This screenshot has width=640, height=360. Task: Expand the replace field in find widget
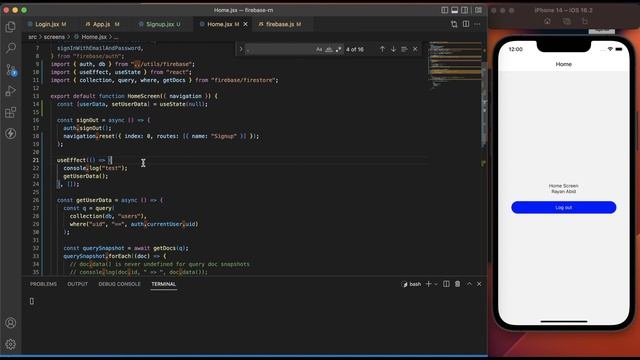[x=241, y=49]
